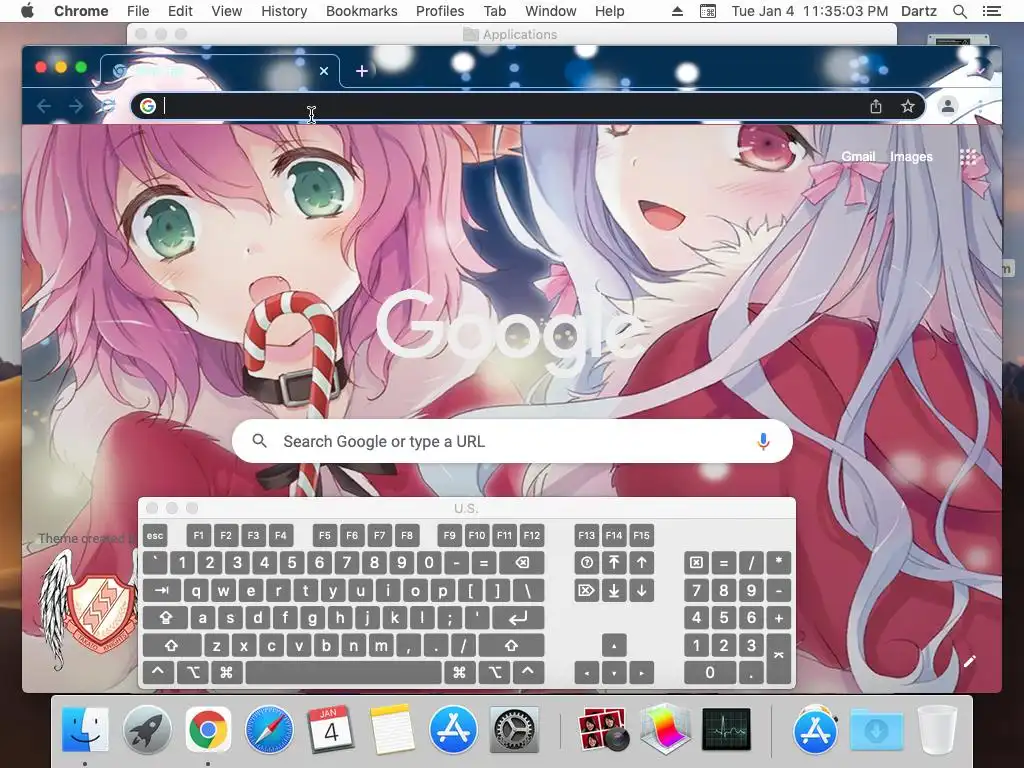Start voice search with microphone icon
The width and height of the screenshot is (1024, 768).
[763, 441]
